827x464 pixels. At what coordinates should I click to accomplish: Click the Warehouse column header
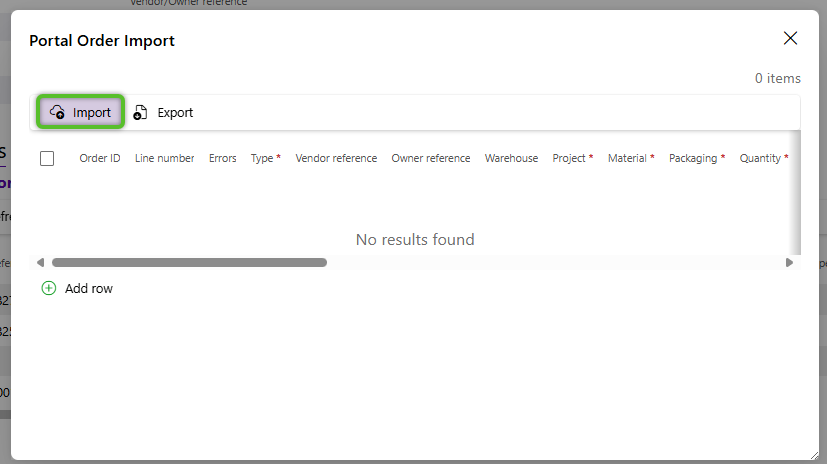[511, 158]
